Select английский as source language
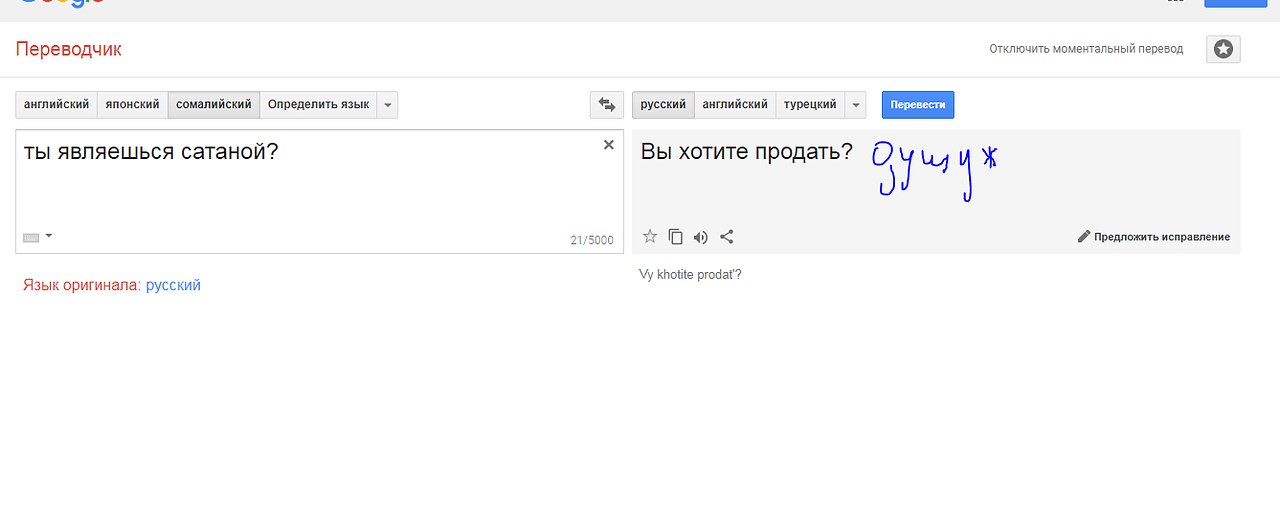Image resolution: width=1280 pixels, height=524 pixels. point(56,104)
